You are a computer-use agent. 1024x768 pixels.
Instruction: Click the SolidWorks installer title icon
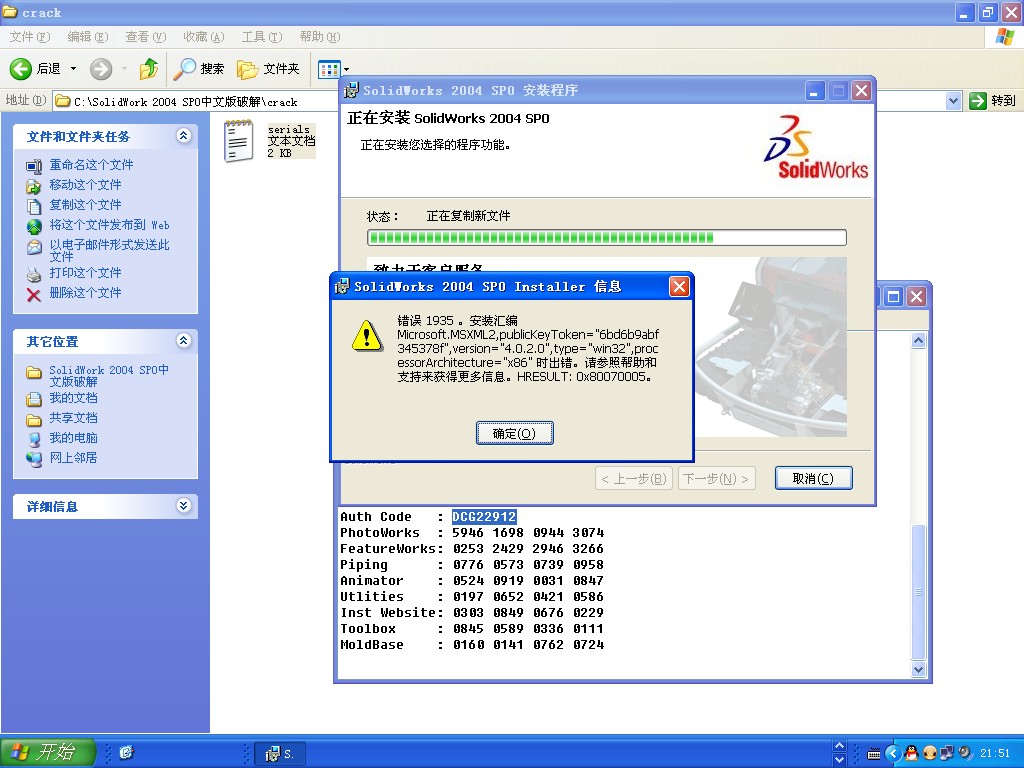pyautogui.click(x=351, y=90)
